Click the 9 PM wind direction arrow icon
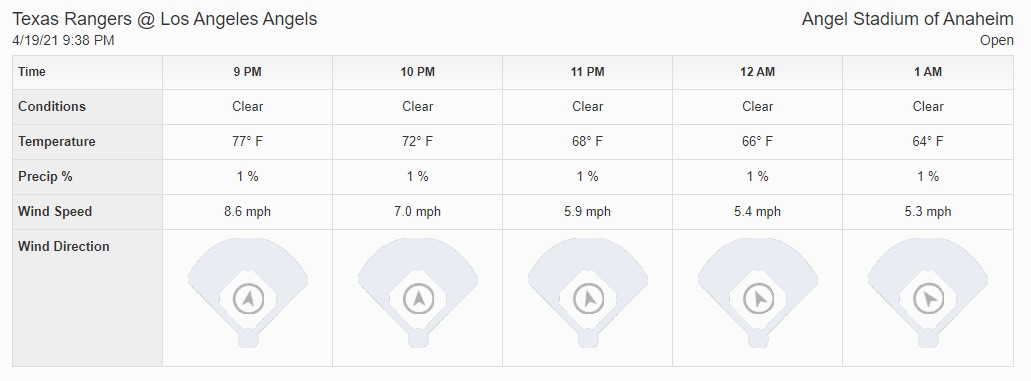 pyautogui.click(x=248, y=299)
